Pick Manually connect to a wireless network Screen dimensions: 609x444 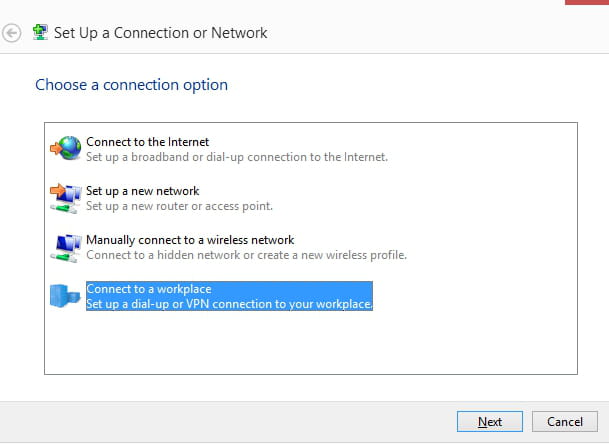tap(190, 240)
